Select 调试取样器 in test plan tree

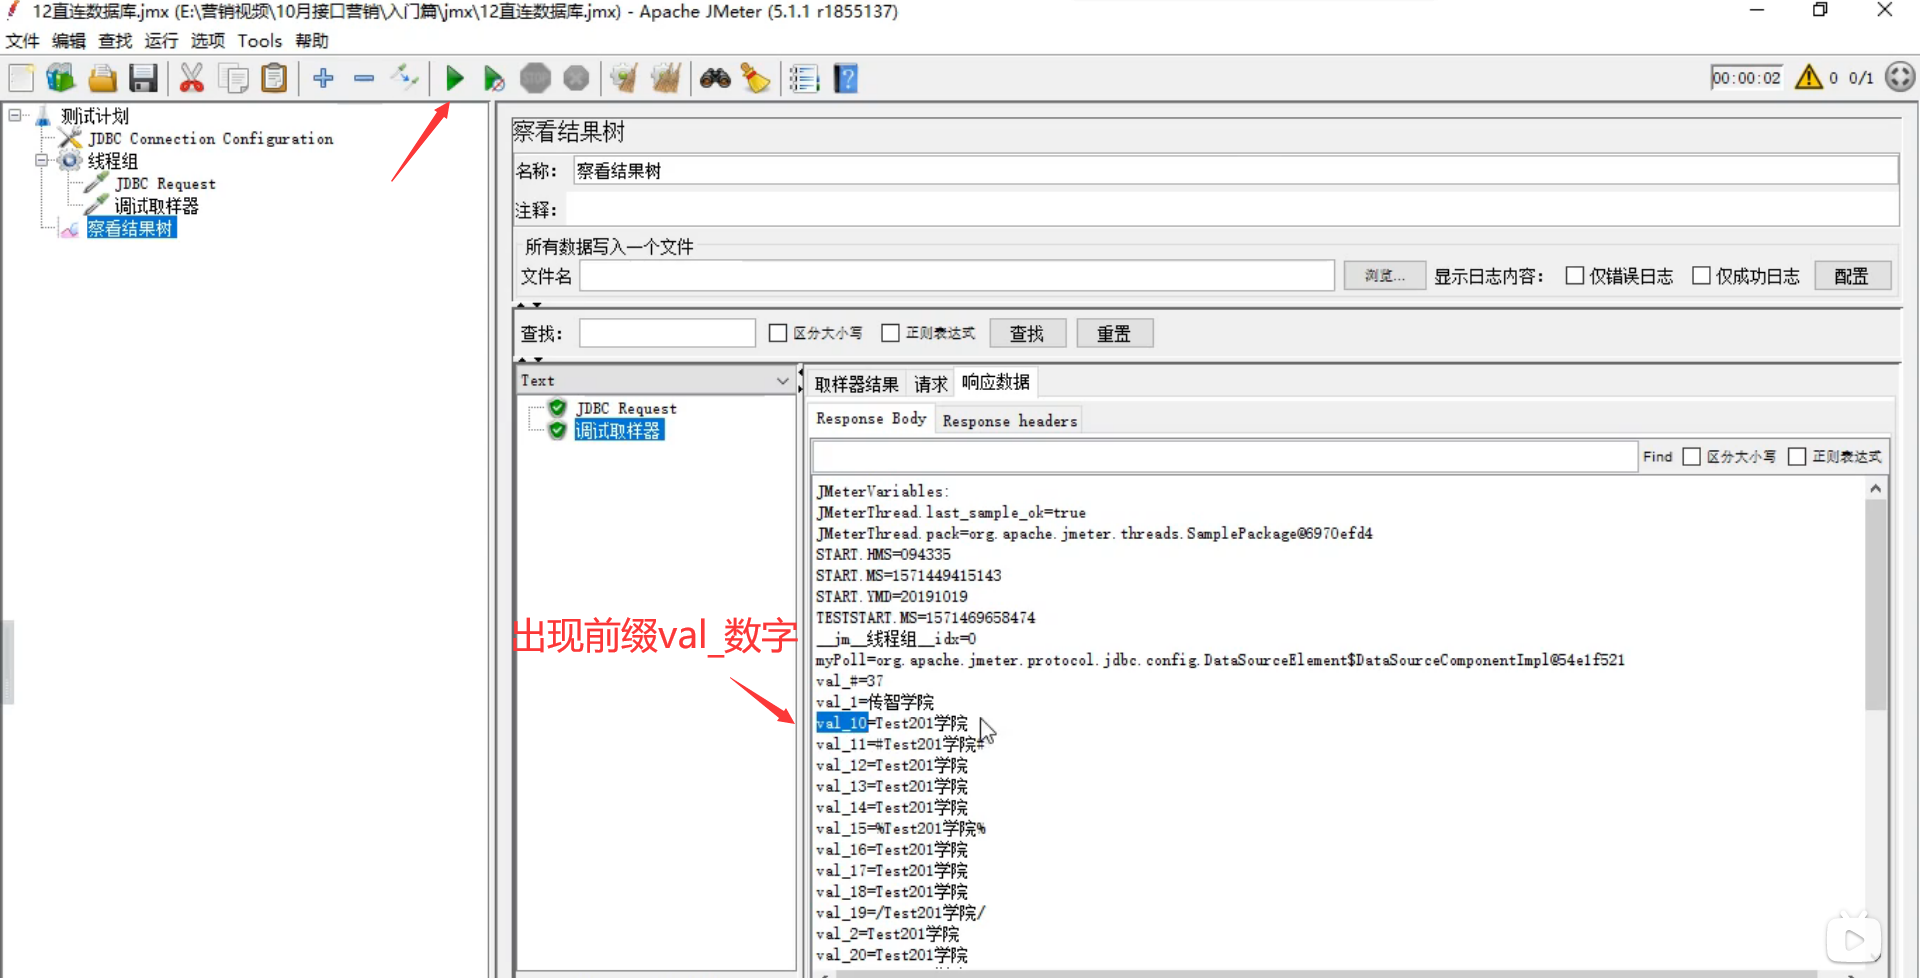pos(156,206)
